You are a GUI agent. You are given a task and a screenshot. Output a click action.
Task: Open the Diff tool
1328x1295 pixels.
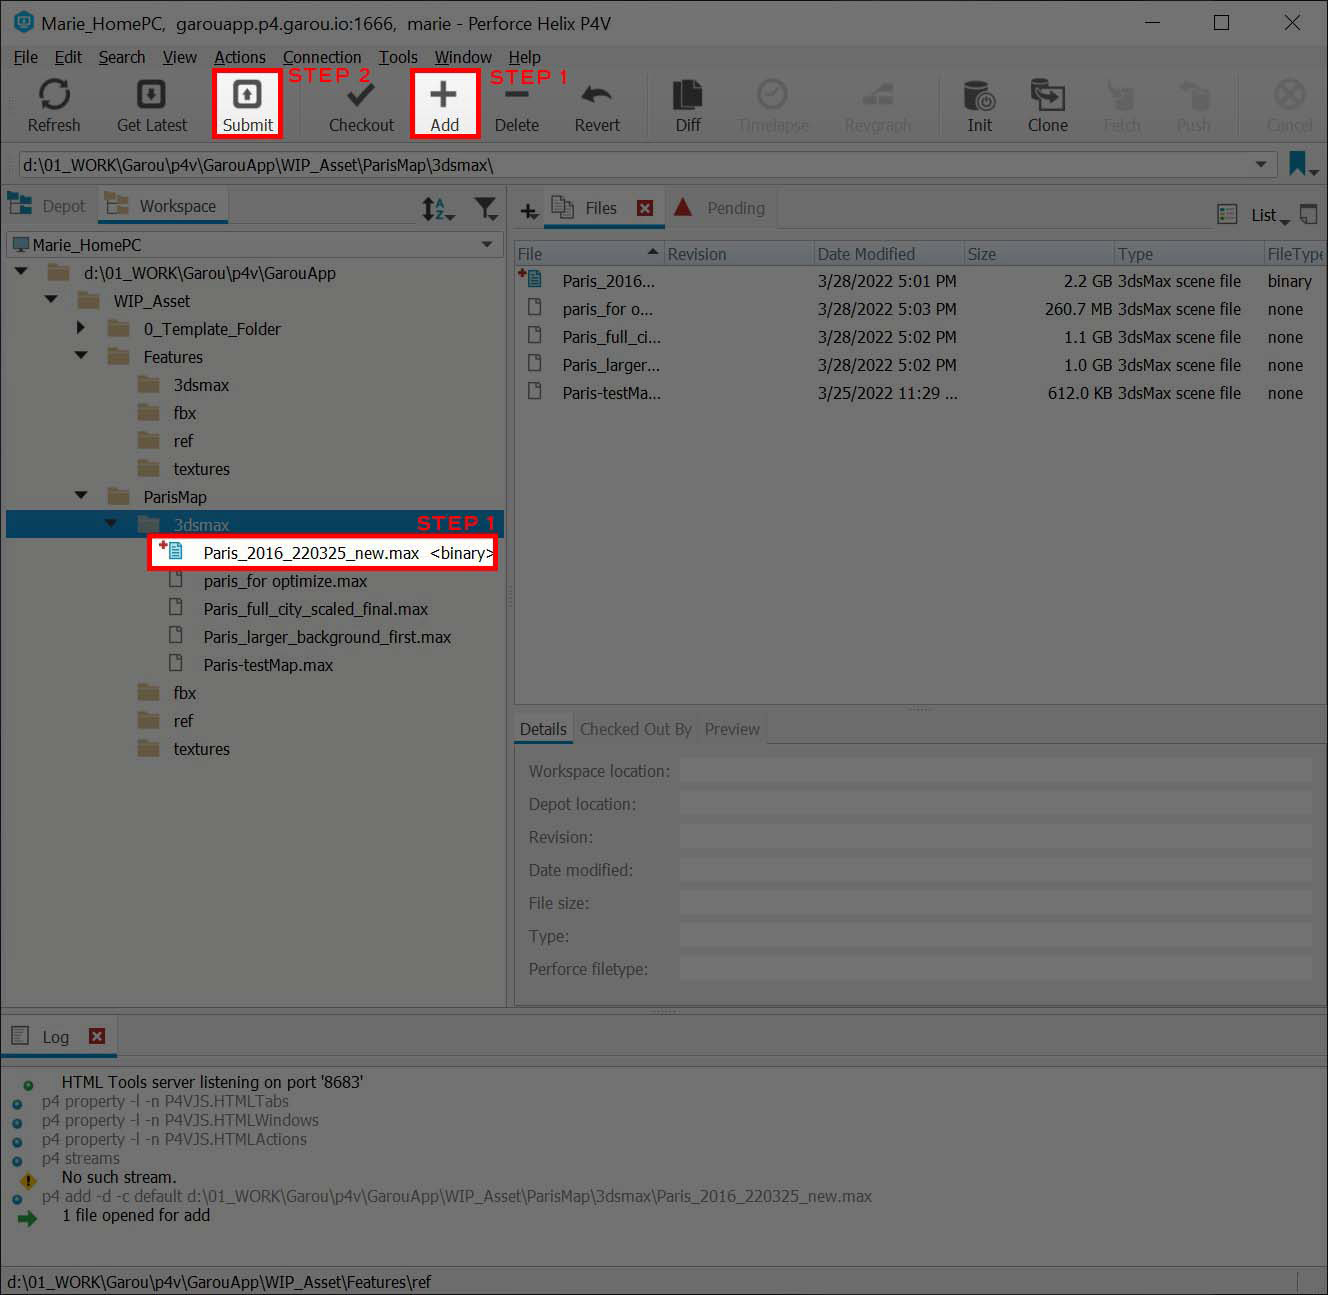click(x=688, y=105)
